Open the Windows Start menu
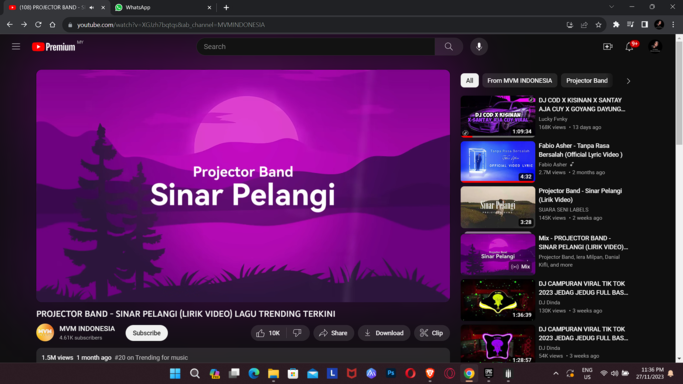 click(x=175, y=374)
